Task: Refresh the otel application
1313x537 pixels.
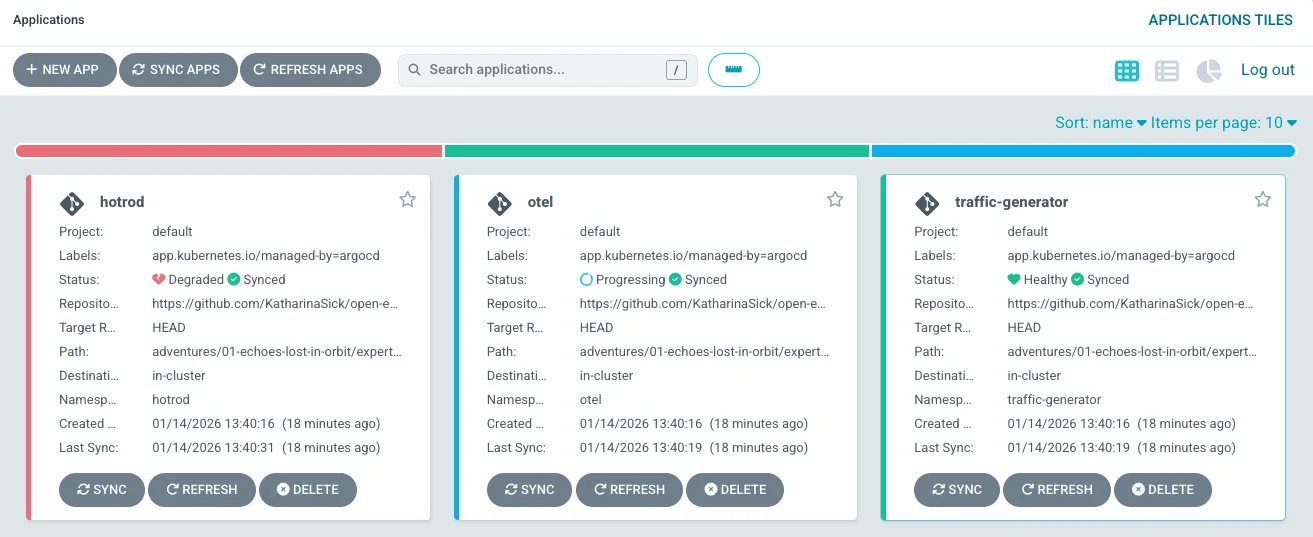Action: [x=630, y=490]
